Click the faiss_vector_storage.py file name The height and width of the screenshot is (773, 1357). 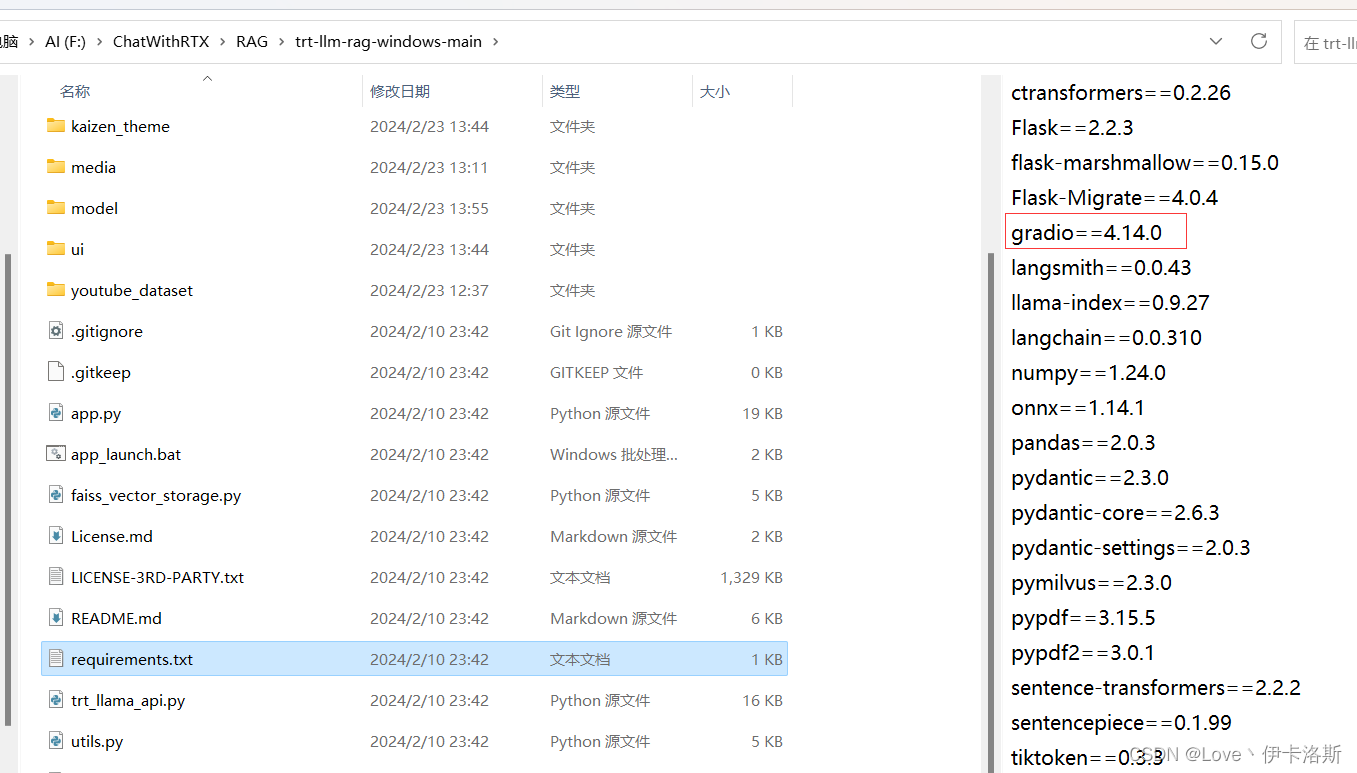coord(156,495)
